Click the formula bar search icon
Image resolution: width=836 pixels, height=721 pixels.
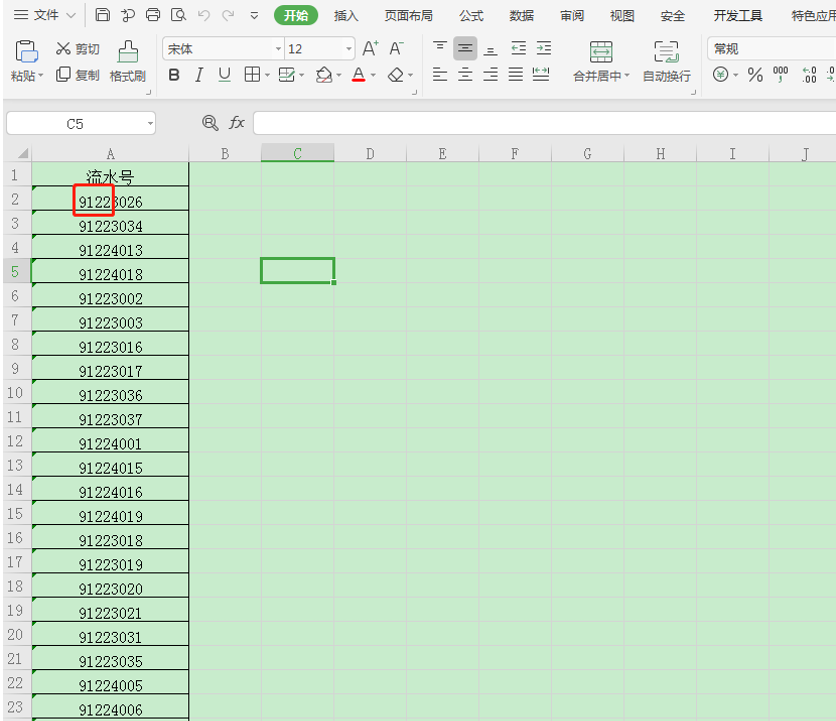click(x=210, y=123)
